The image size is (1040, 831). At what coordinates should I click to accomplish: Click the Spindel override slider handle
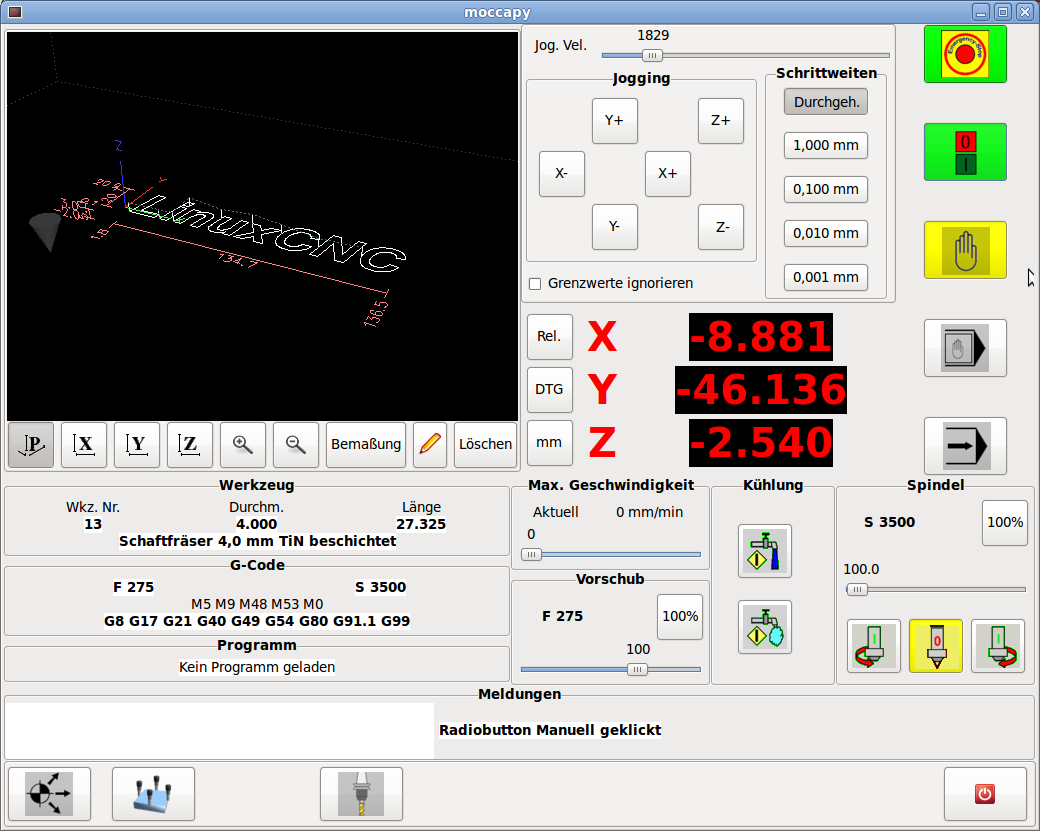(857, 590)
